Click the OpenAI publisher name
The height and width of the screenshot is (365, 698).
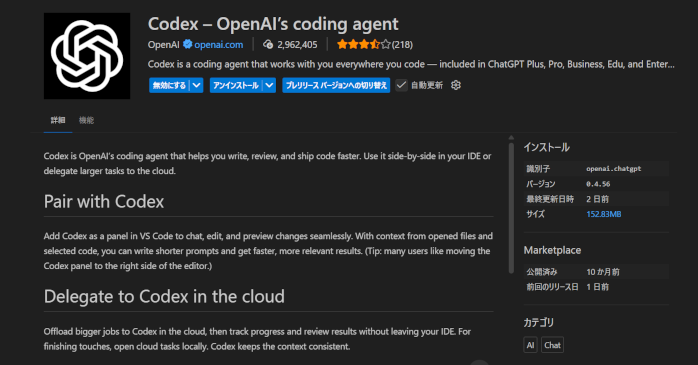163,45
